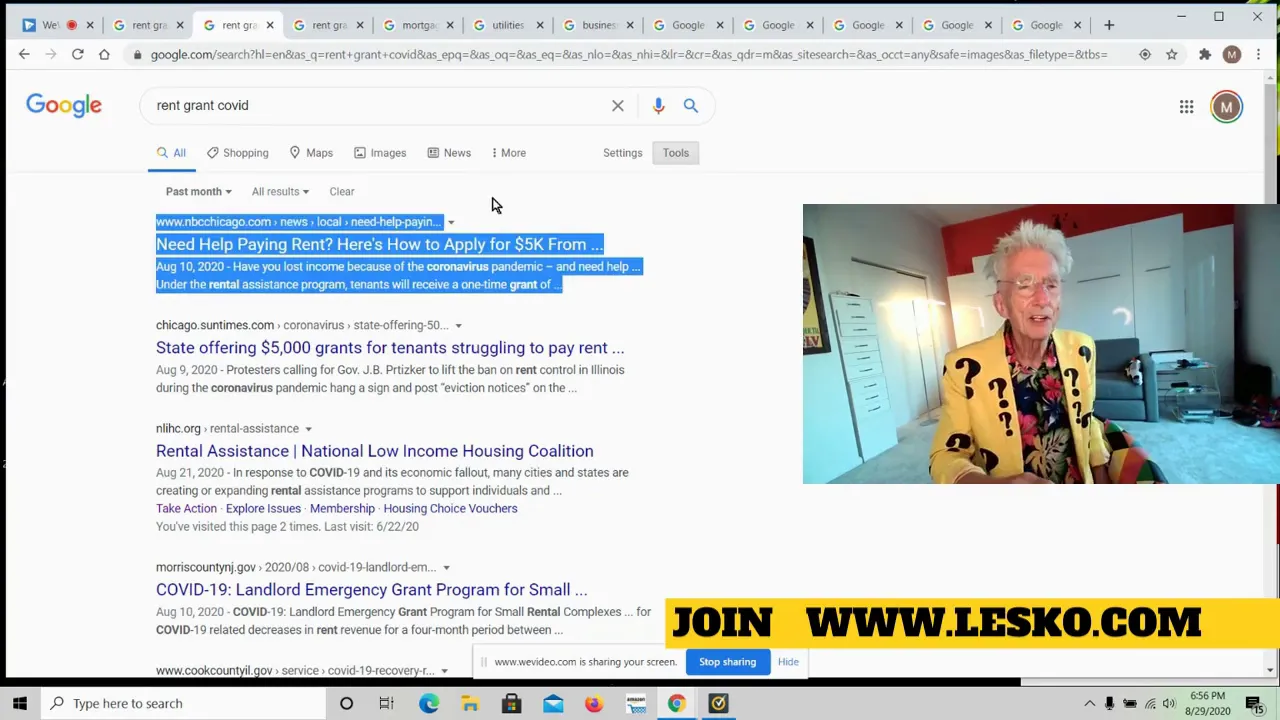The height and width of the screenshot is (720, 1280).
Task: Open the Norton checkmark app in taskbar
Action: pos(718,703)
